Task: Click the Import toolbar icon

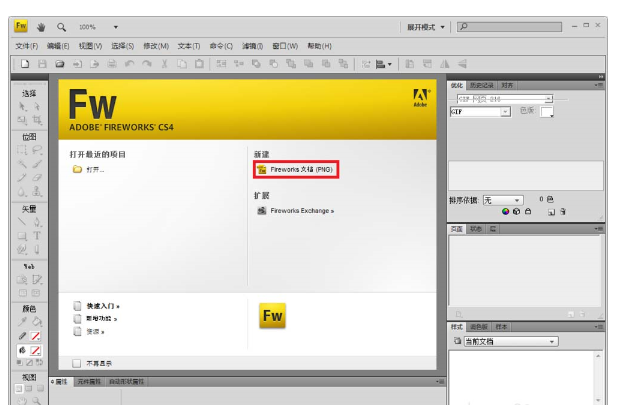Action: tap(77, 64)
